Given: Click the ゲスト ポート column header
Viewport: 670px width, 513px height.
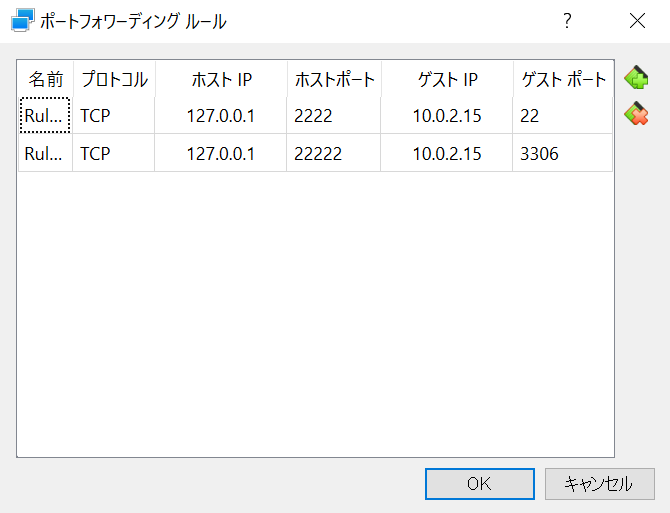Looking at the screenshot, I should pos(563,79).
